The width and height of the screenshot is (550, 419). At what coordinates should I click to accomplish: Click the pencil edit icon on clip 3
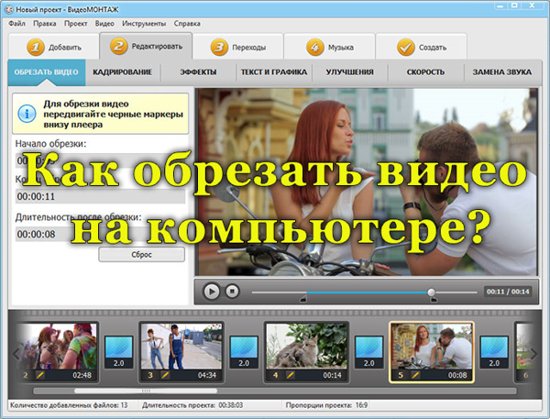click(165, 375)
